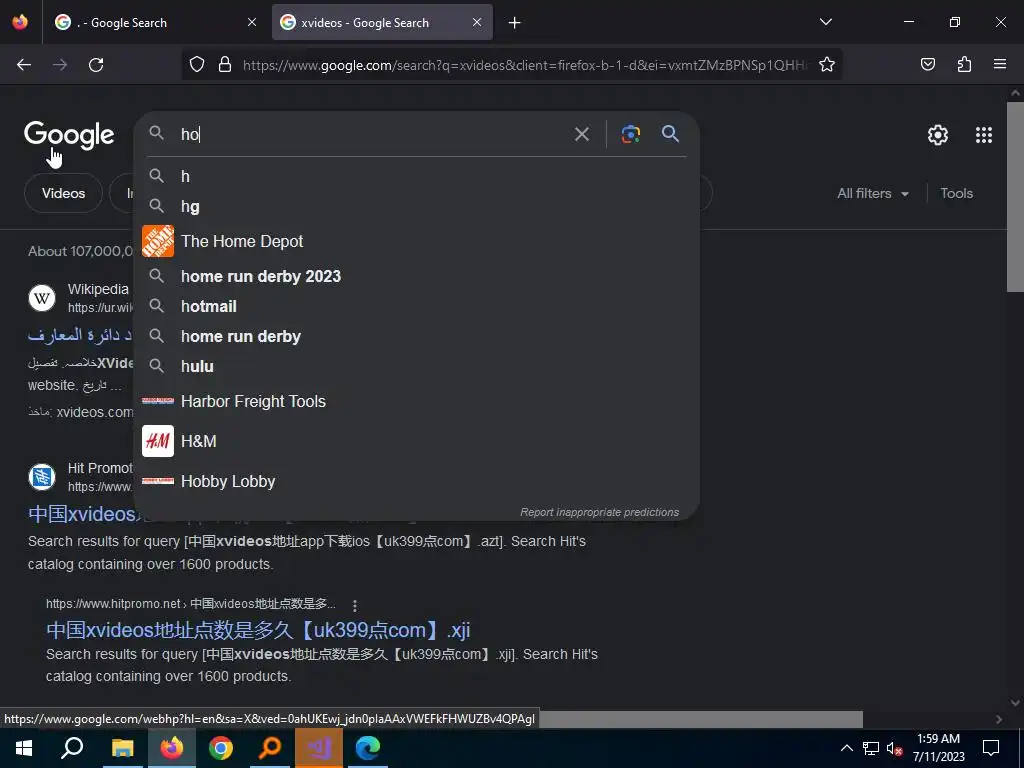Select the single 'h' suggestion
This screenshot has height=768, width=1024.
click(416, 176)
